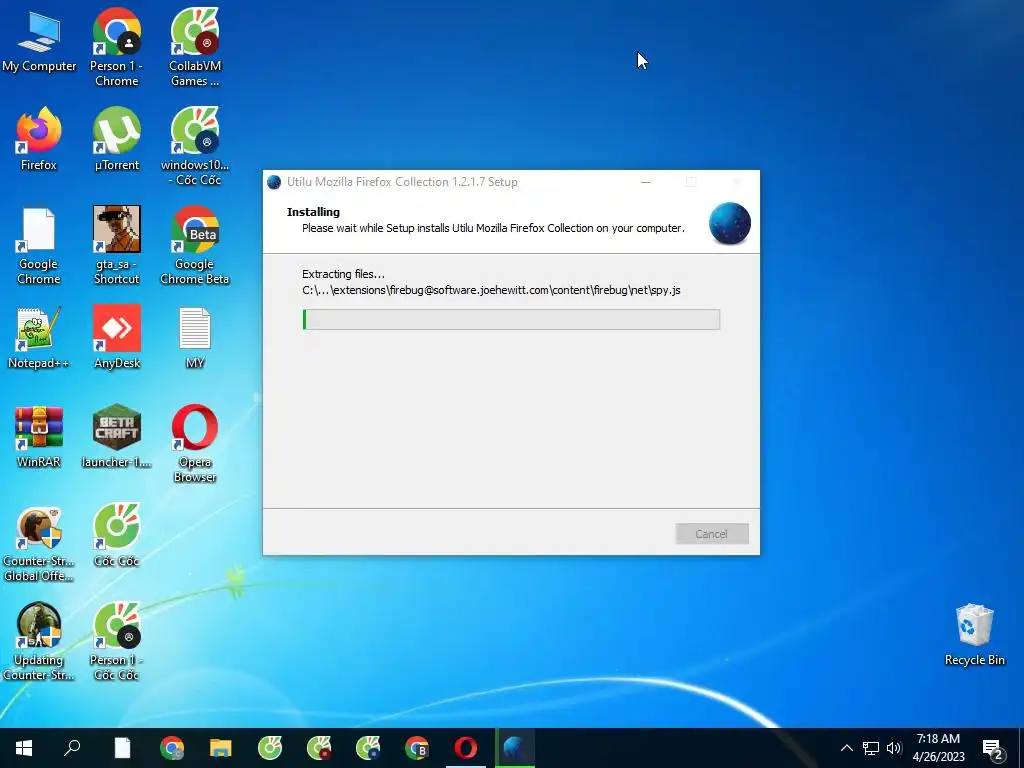The height and width of the screenshot is (768, 1024).
Task: Switch to Opera in the taskbar
Action: click(466, 748)
